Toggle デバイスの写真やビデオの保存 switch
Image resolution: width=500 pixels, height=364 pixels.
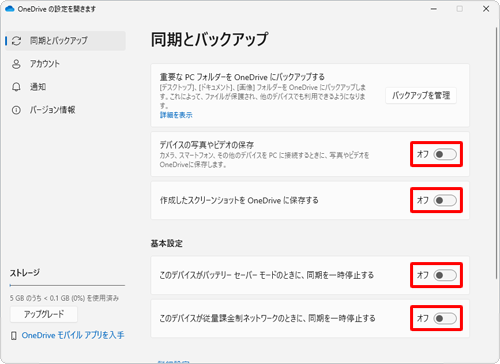pos(445,154)
